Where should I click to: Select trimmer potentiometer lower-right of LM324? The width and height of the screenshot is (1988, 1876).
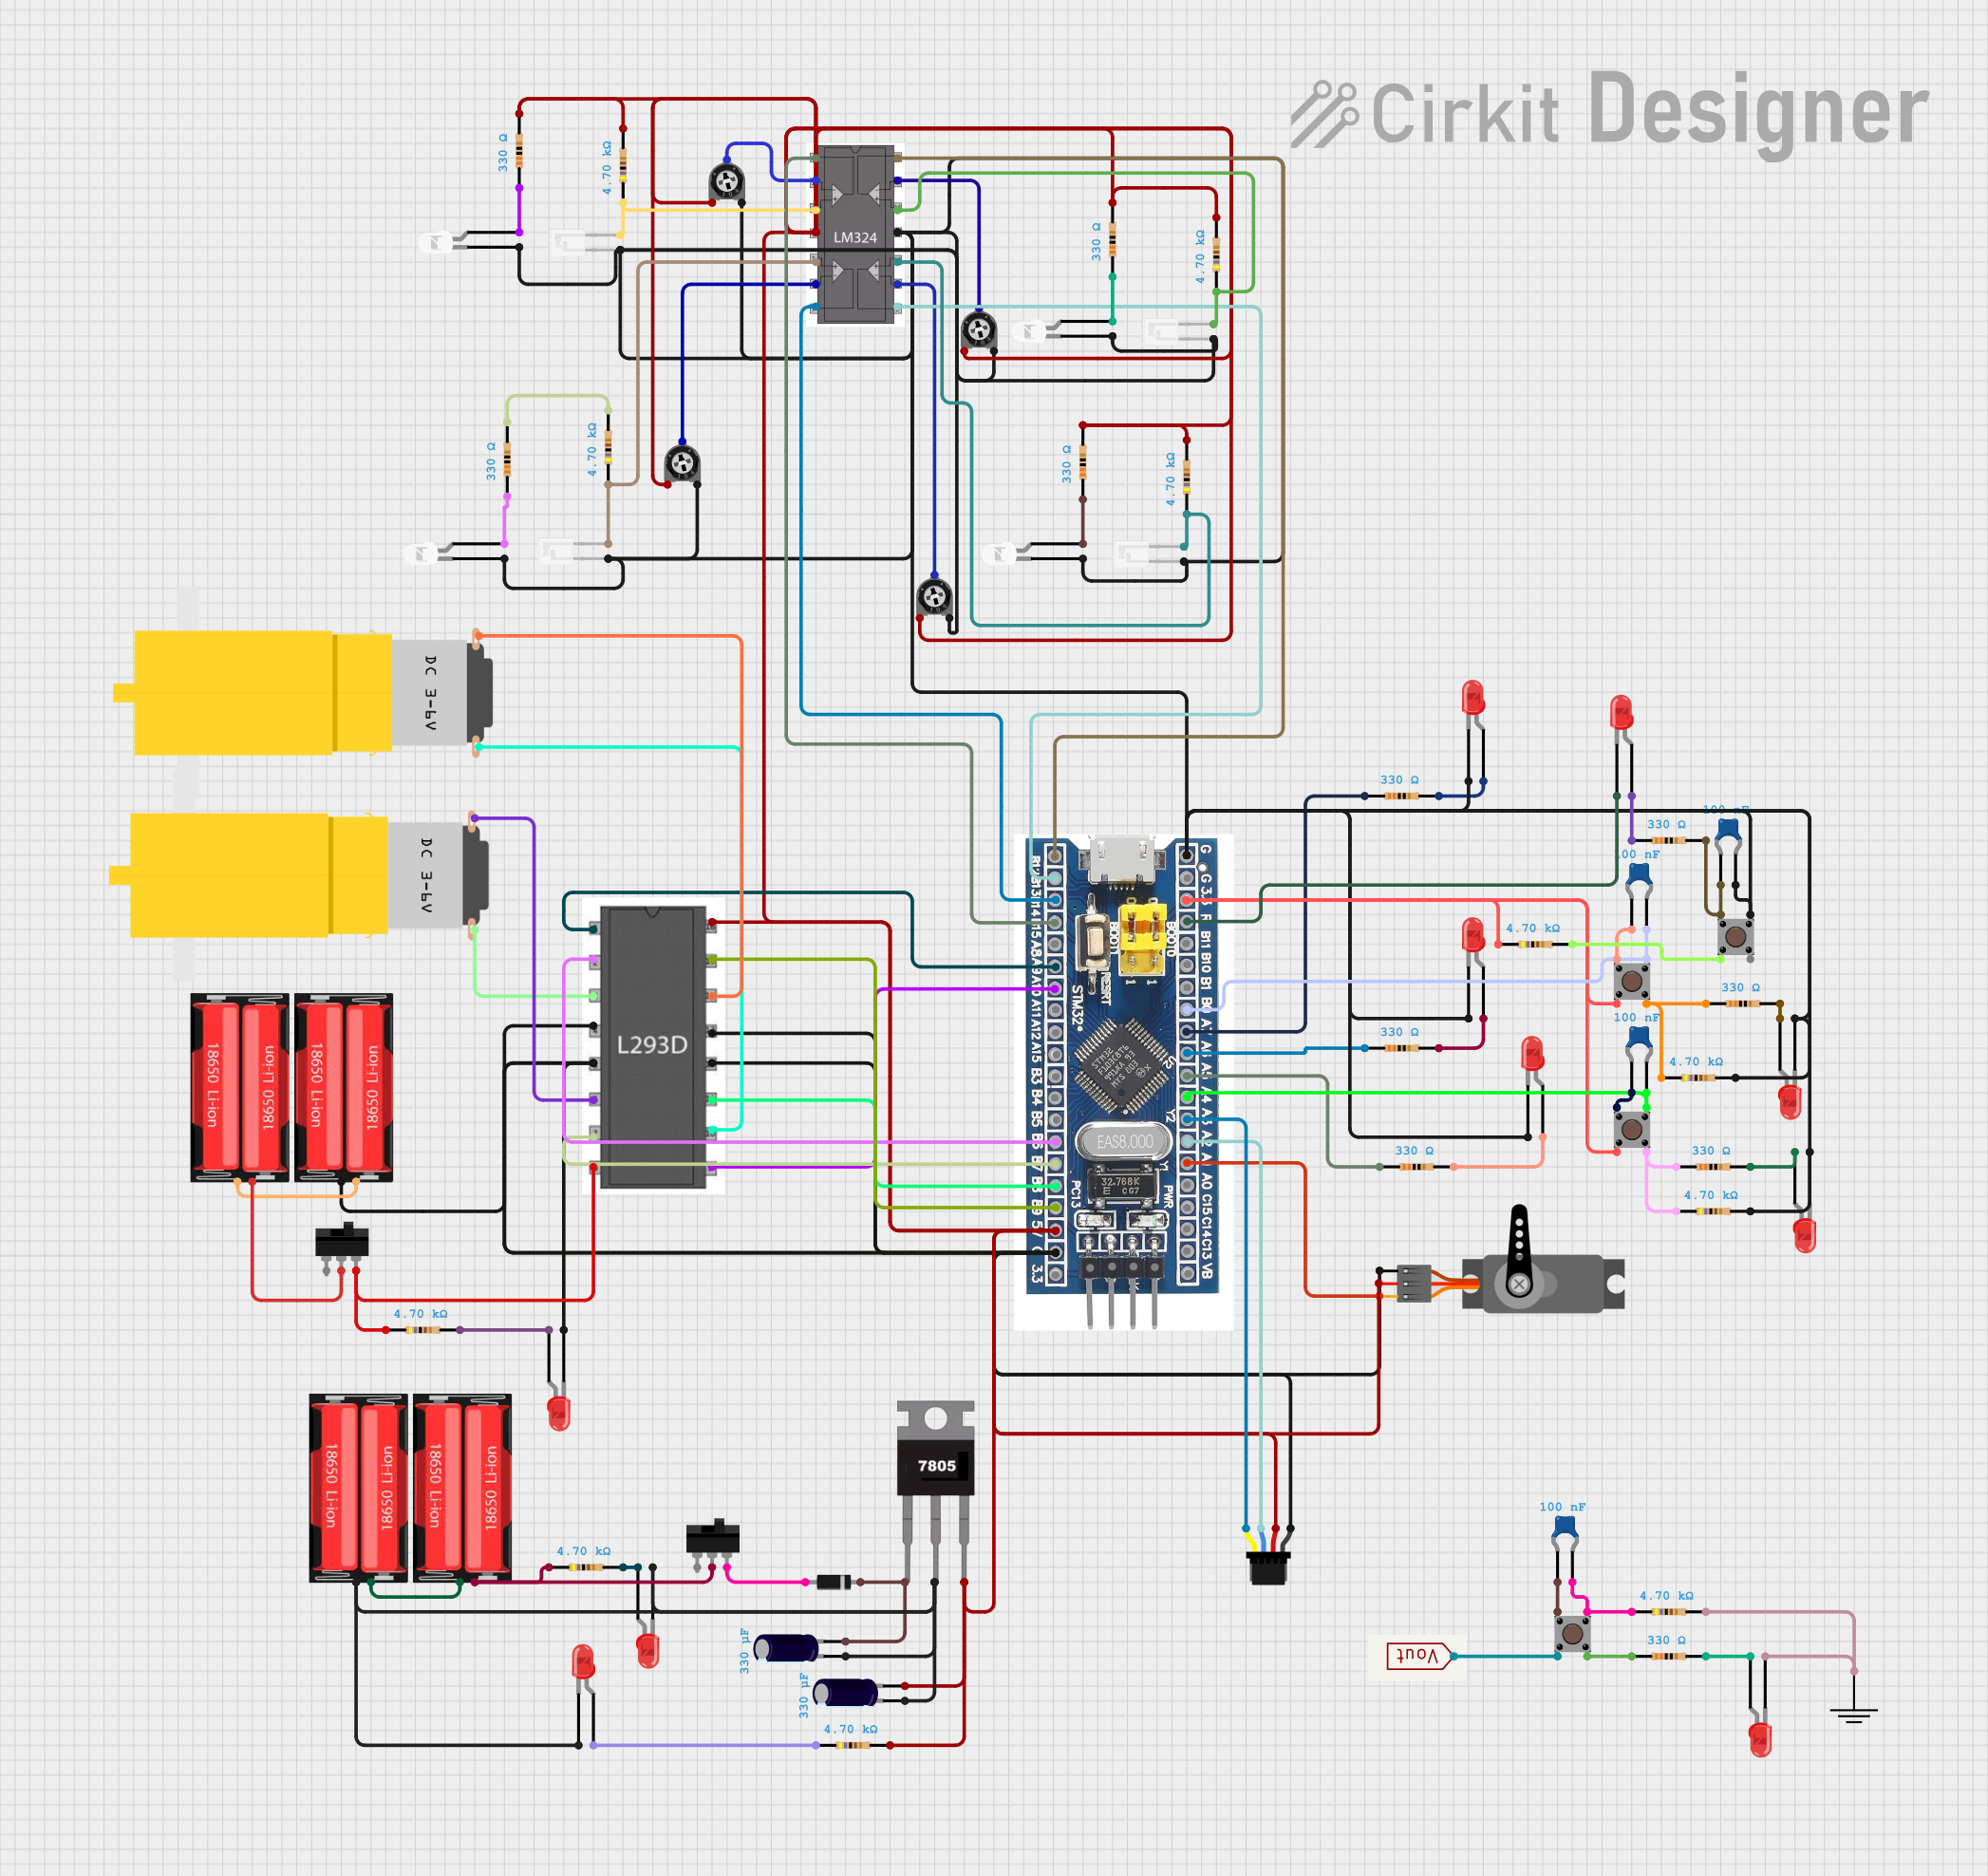979,329
